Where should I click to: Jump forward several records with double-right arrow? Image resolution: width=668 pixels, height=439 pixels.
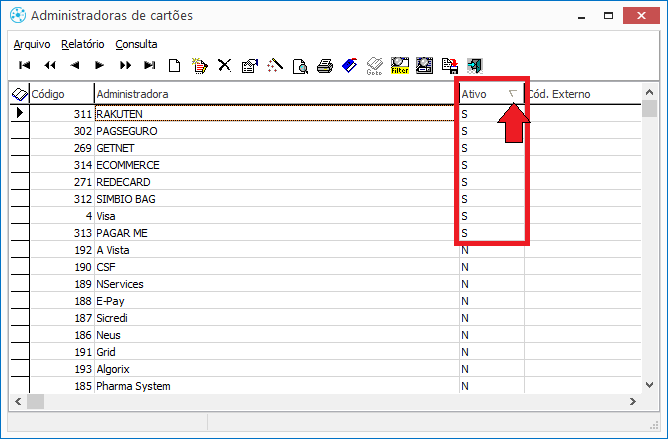coord(125,65)
